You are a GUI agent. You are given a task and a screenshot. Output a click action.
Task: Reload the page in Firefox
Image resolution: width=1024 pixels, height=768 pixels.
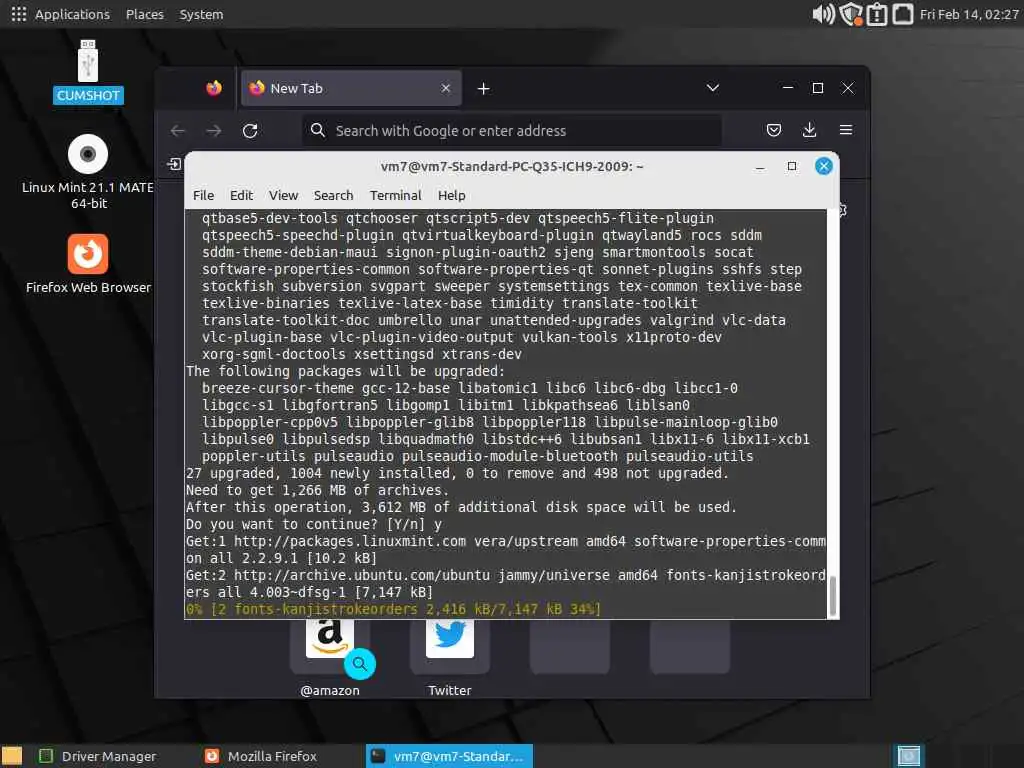pyautogui.click(x=250, y=131)
